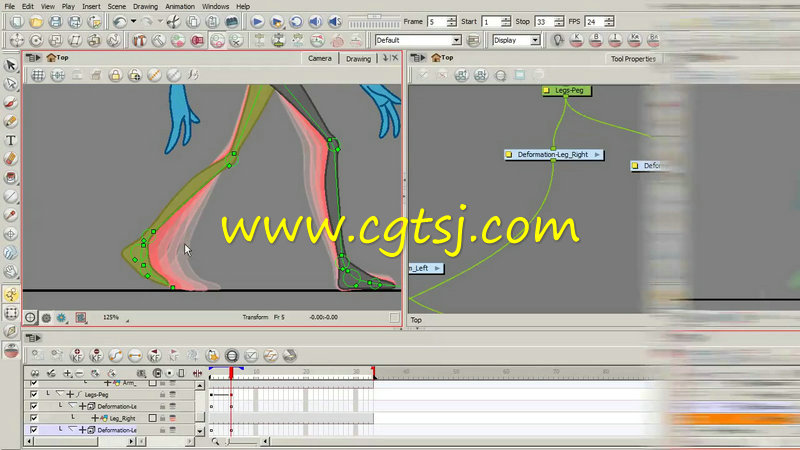Image resolution: width=800 pixels, height=450 pixels.
Task: Click Add Layers plus button in Timeline
Action: [x=67, y=373]
